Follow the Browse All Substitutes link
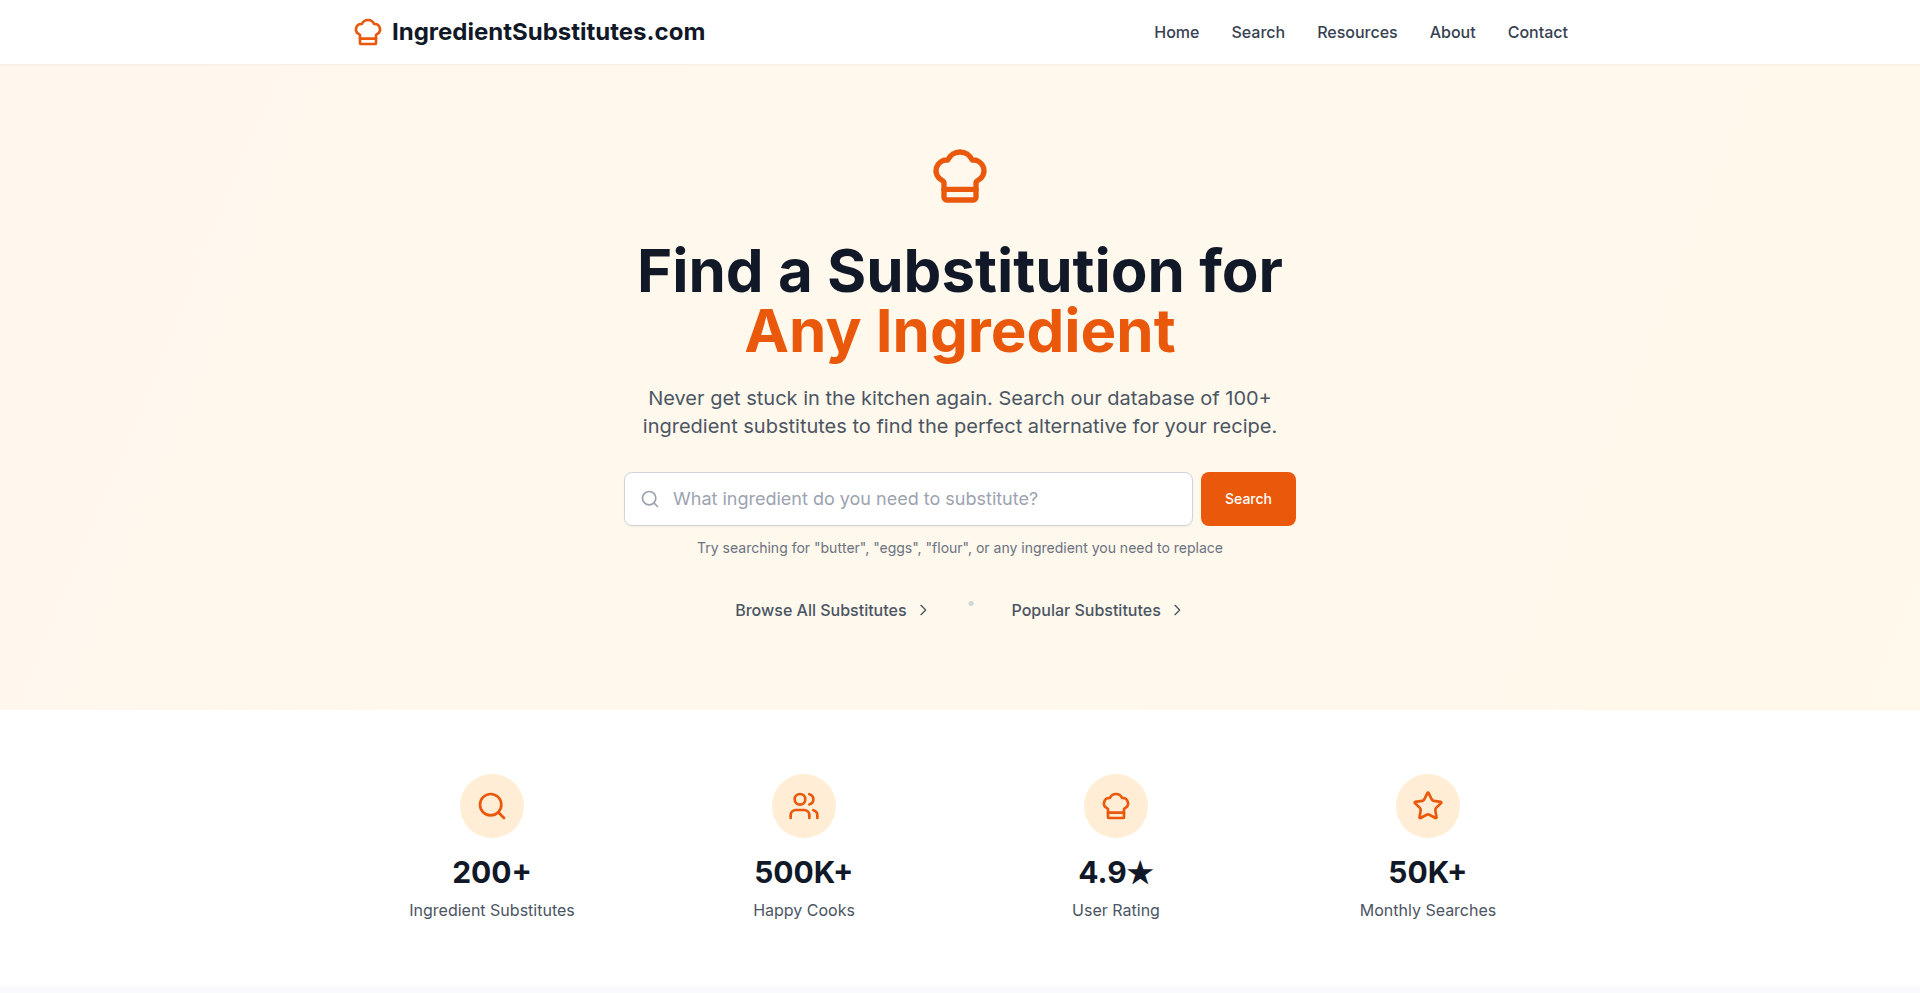The width and height of the screenshot is (1920, 993). click(821, 610)
